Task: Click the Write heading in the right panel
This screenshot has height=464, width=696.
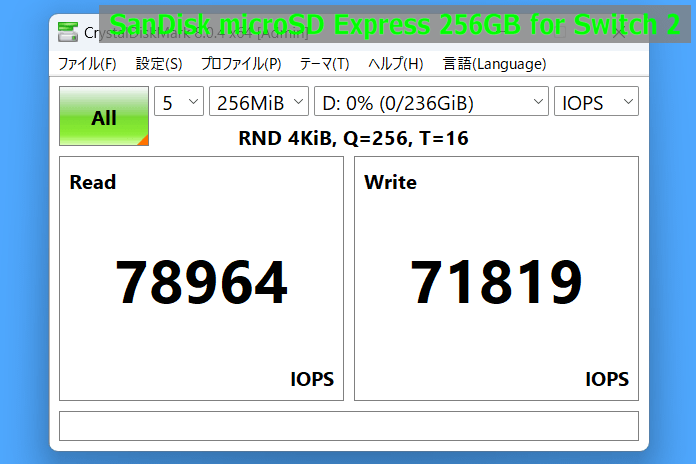Action: click(390, 182)
